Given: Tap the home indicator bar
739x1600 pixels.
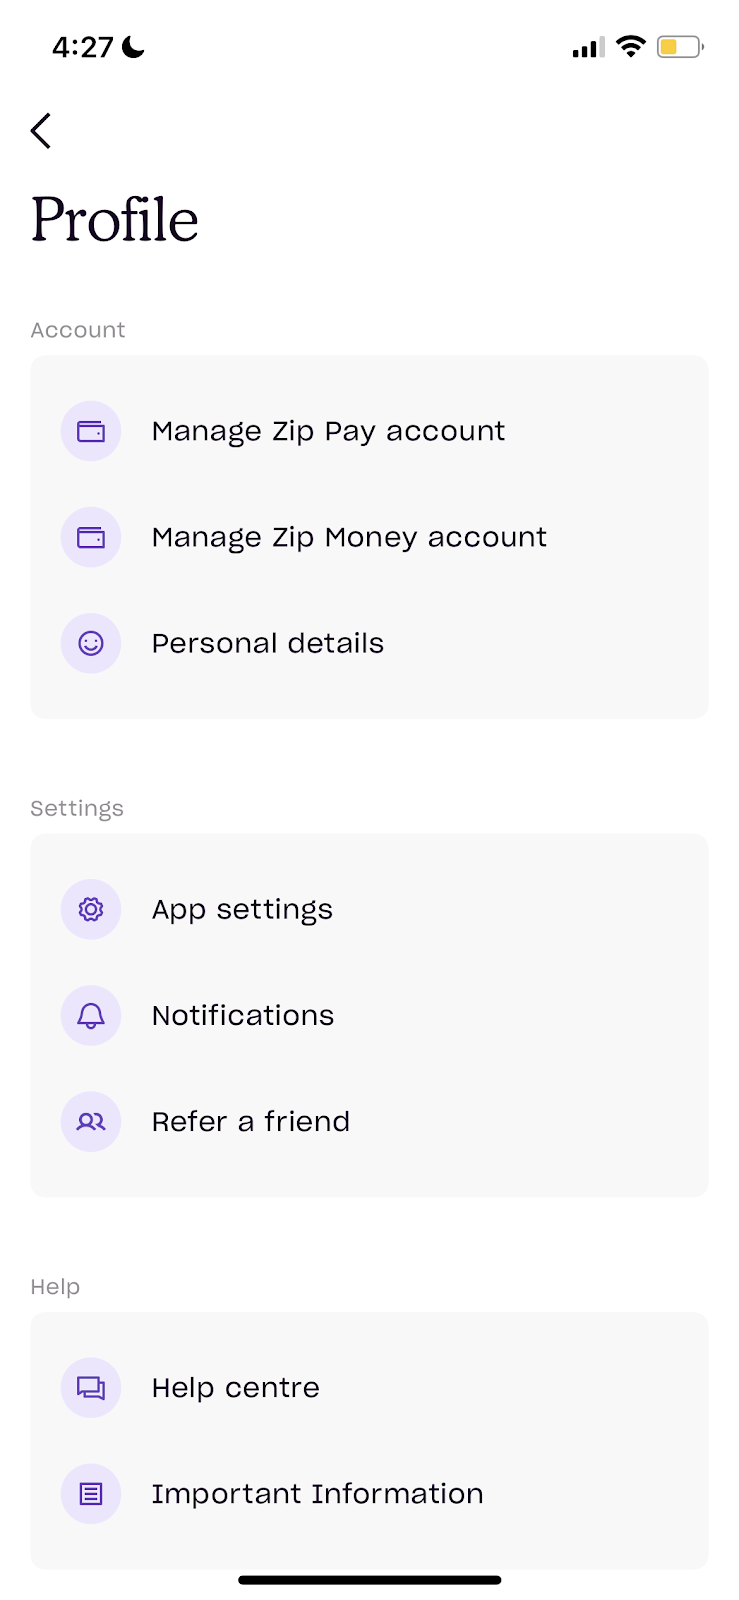Looking at the screenshot, I should (x=369, y=1580).
